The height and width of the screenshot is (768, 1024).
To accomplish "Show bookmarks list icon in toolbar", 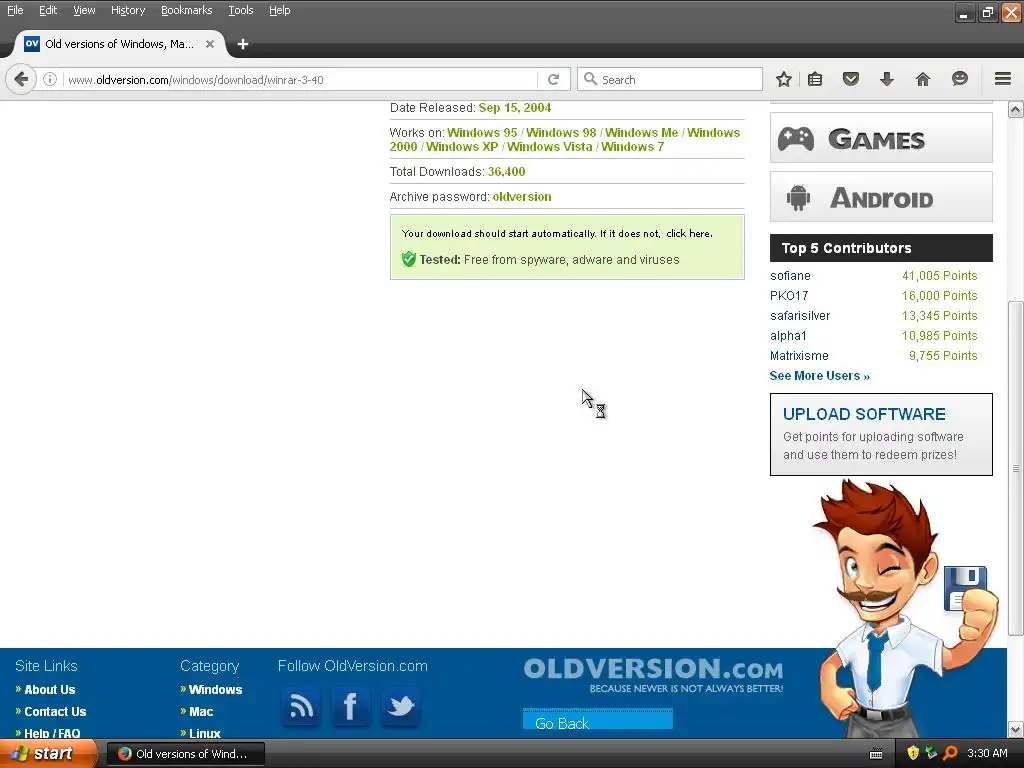I will point(814,80).
